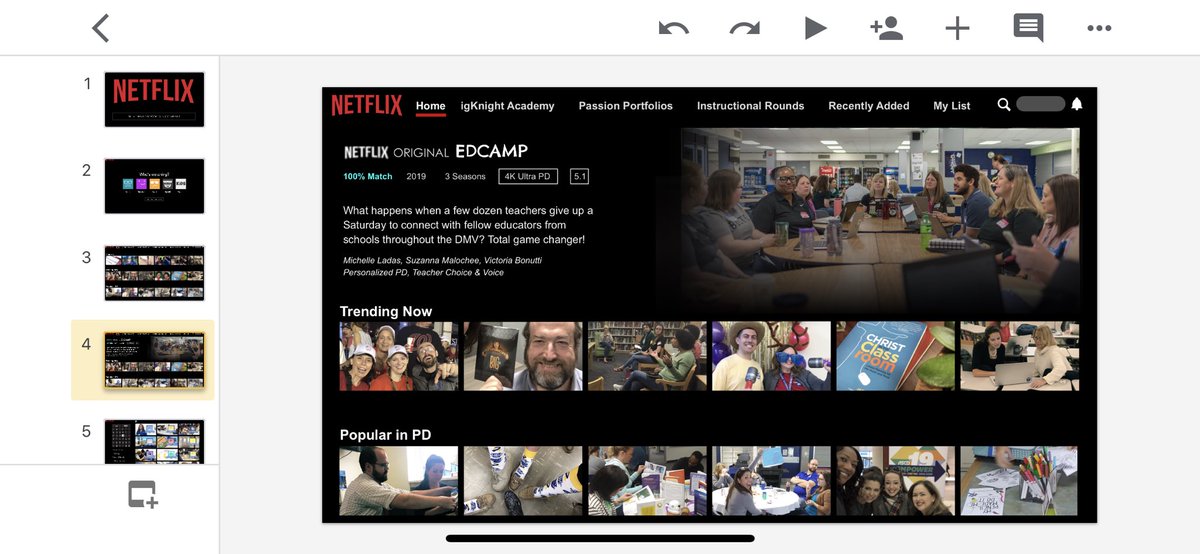The width and height of the screenshot is (1200, 554).
Task: Click the 5.1 badge
Action: click(x=579, y=177)
